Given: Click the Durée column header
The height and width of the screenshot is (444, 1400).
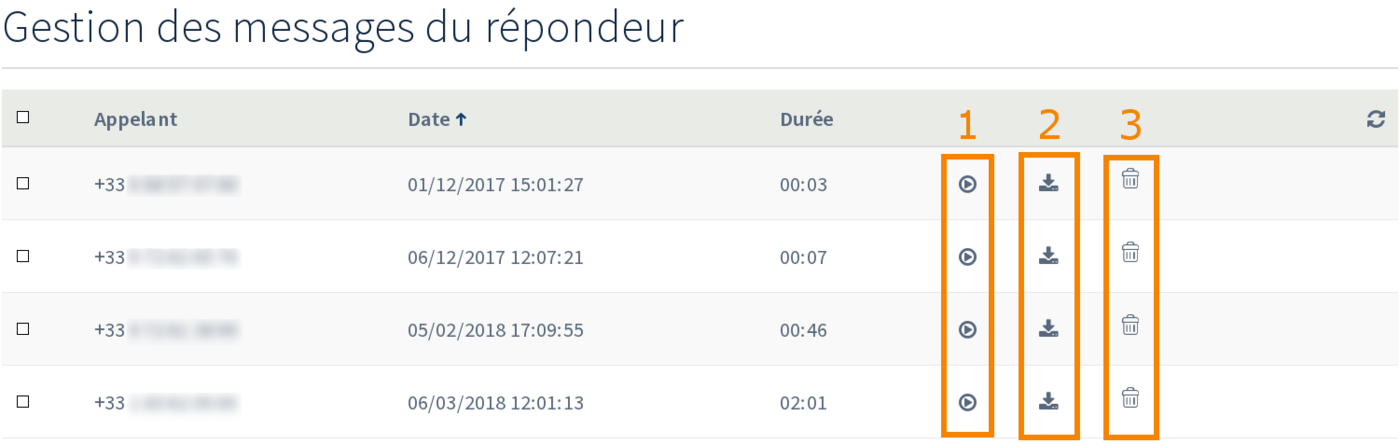Looking at the screenshot, I should click(x=806, y=119).
